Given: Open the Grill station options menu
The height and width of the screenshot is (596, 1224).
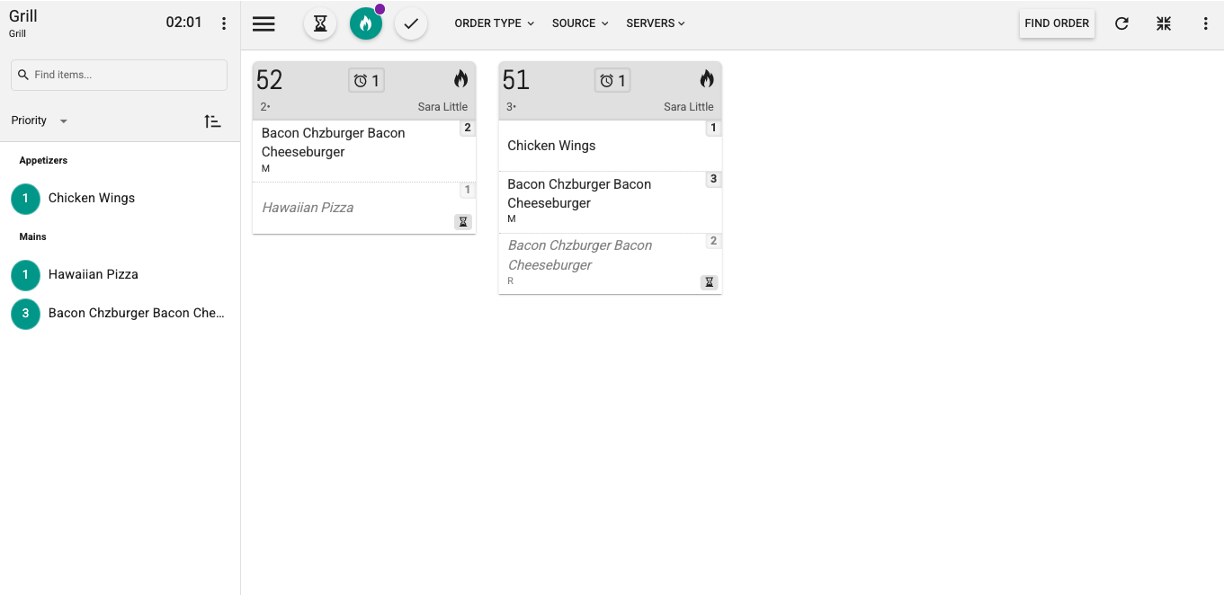Looking at the screenshot, I should coord(224,24).
